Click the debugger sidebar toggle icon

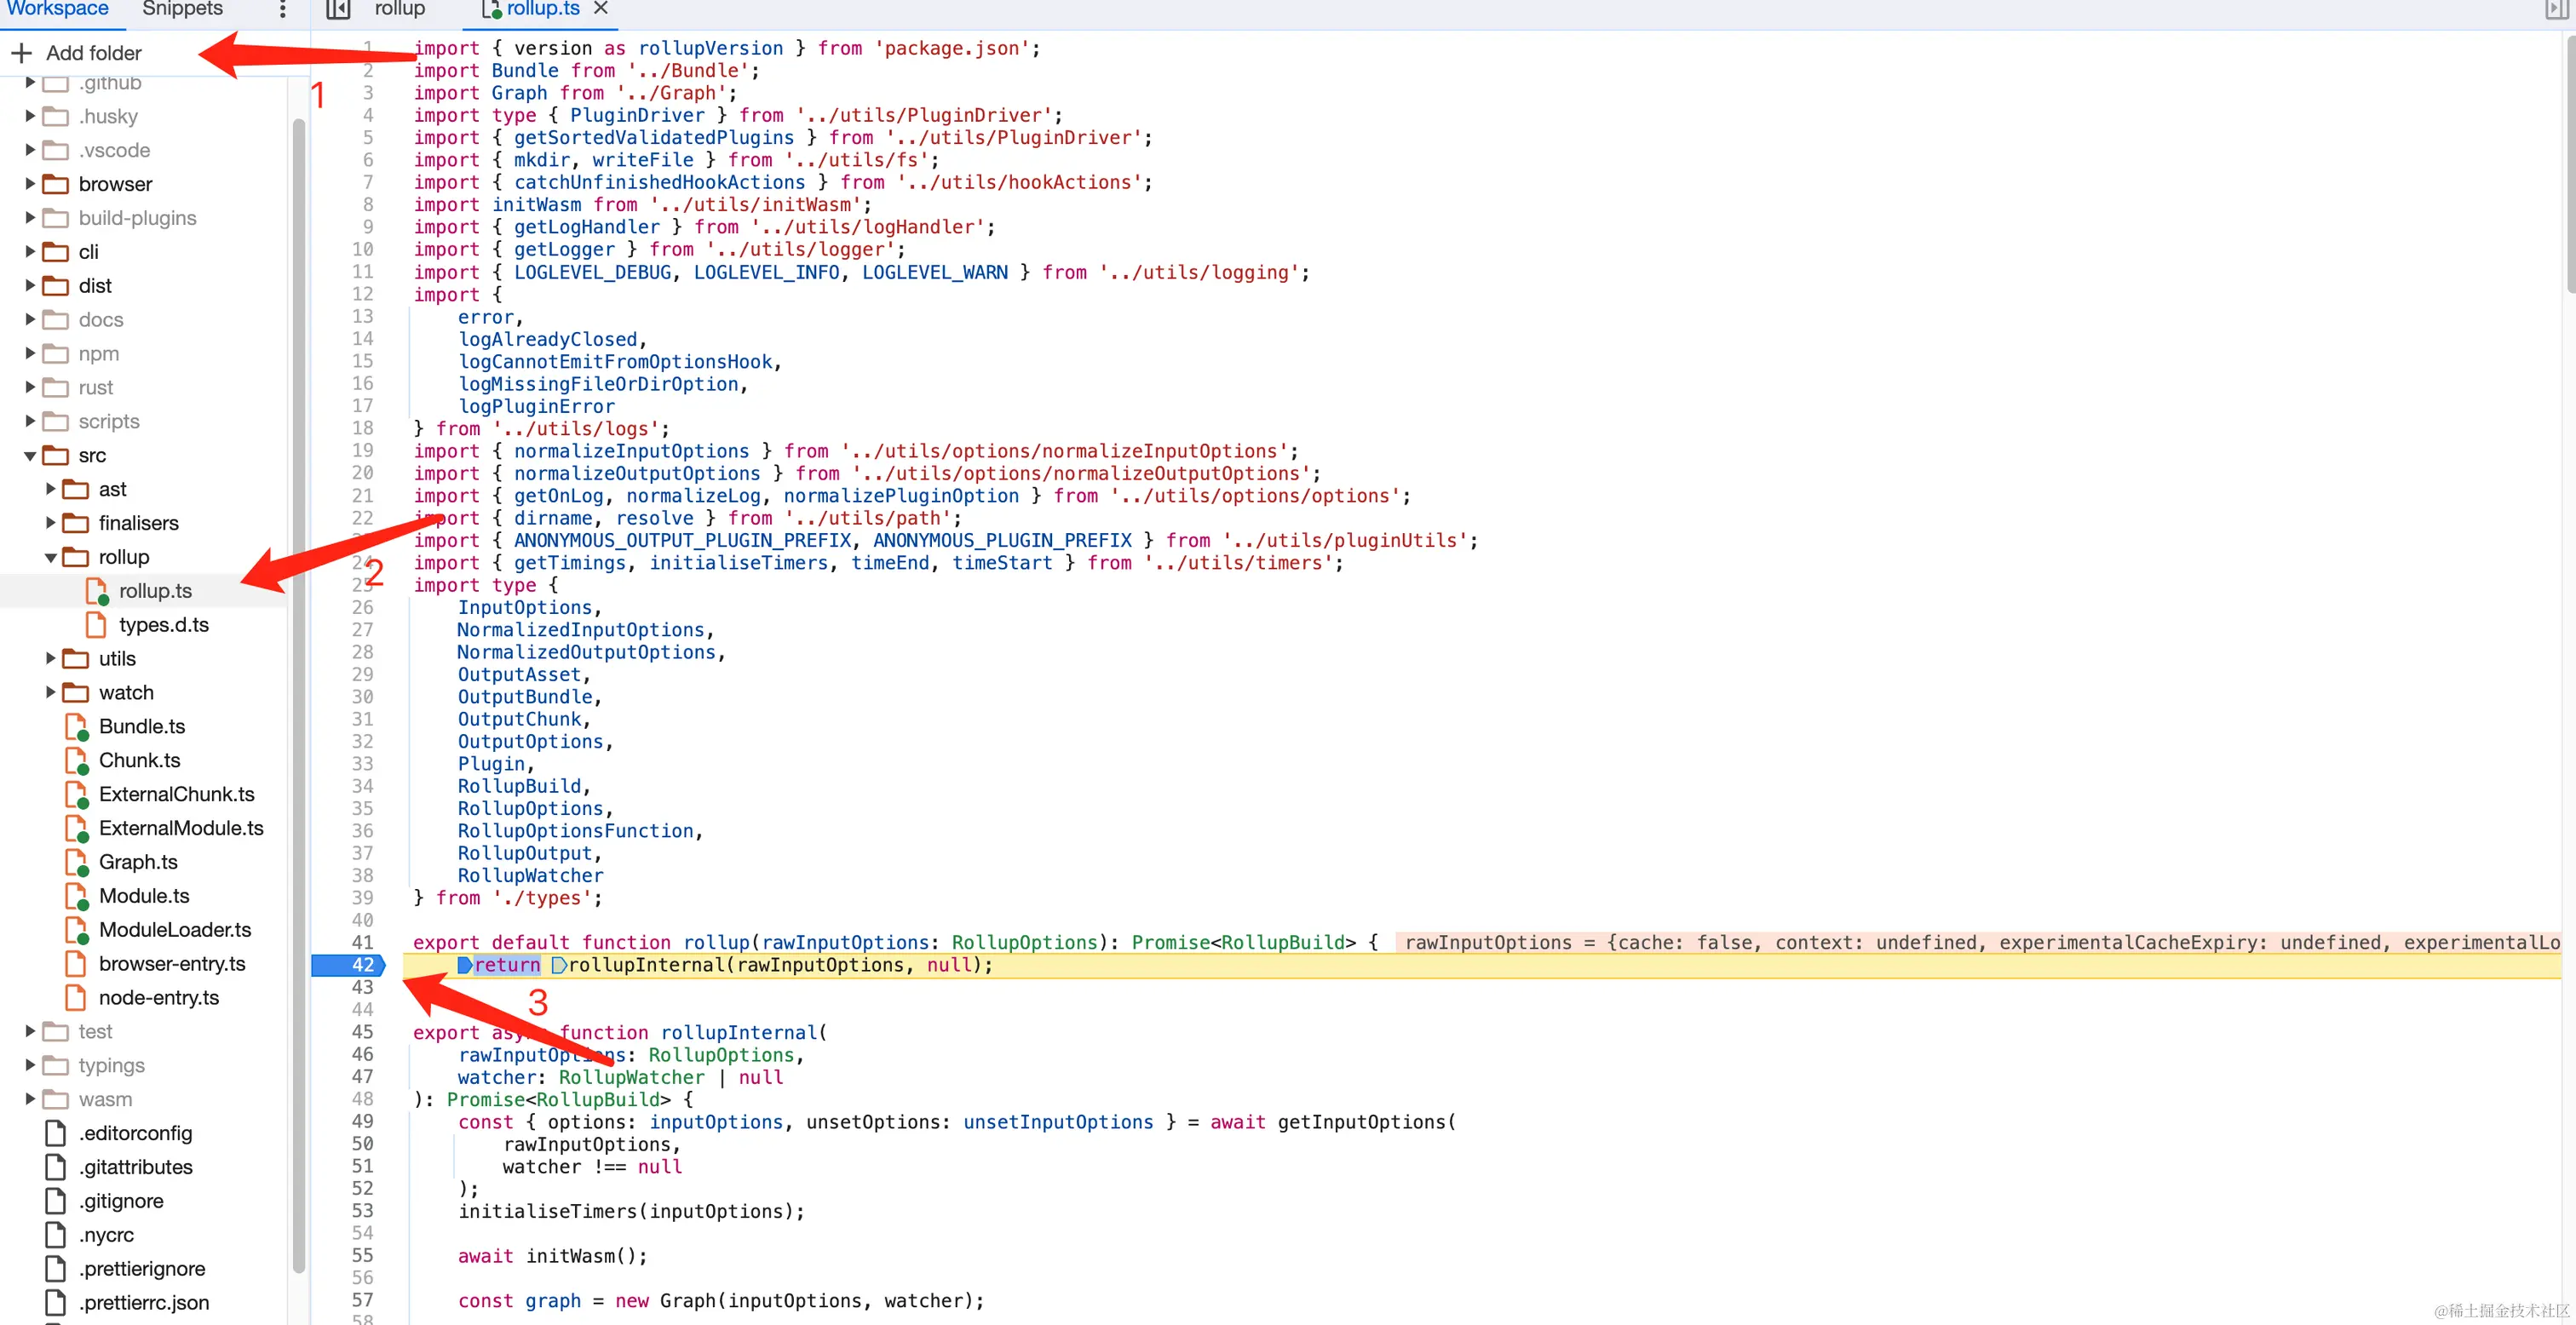coord(2555,10)
